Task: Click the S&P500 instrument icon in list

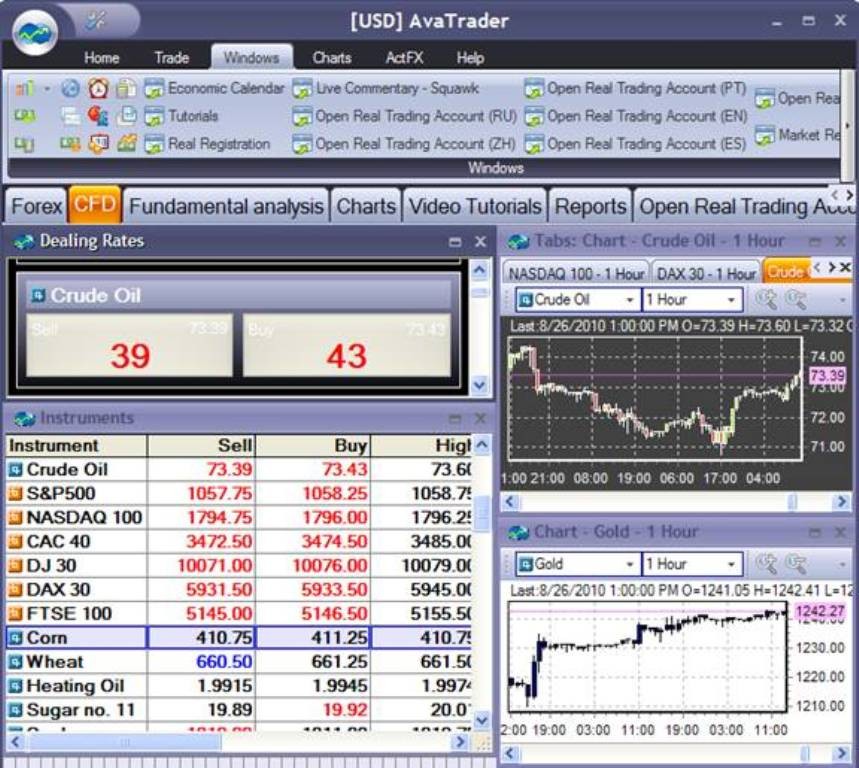Action: pos(15,494)
